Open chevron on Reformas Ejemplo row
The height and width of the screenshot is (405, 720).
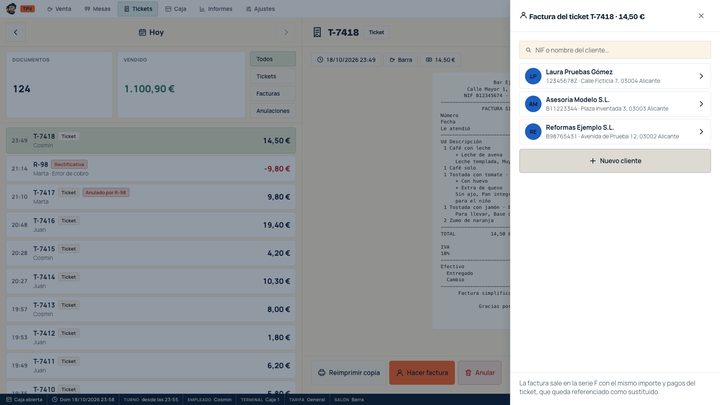701,132
